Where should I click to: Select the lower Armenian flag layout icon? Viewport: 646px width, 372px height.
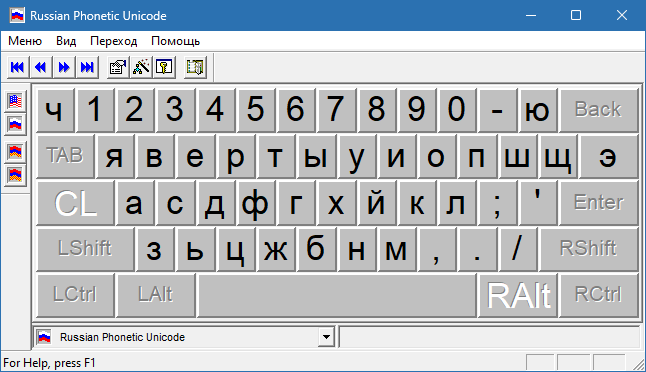pyautogui.click(x=15, y=175)
